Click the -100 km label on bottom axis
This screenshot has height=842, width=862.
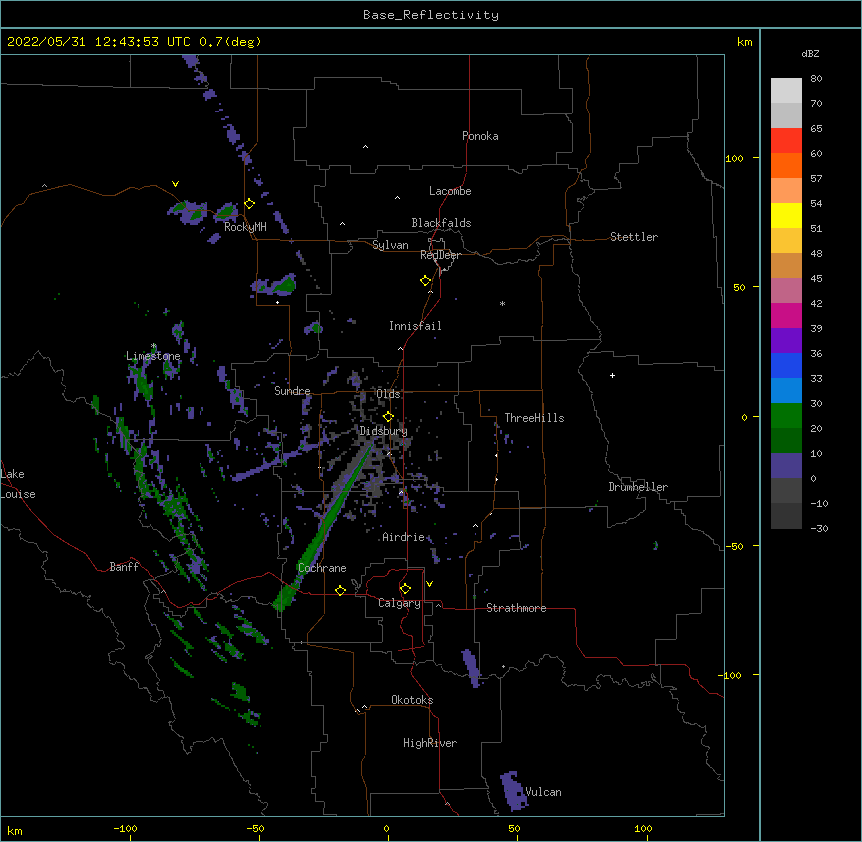(x=126, y=828)
